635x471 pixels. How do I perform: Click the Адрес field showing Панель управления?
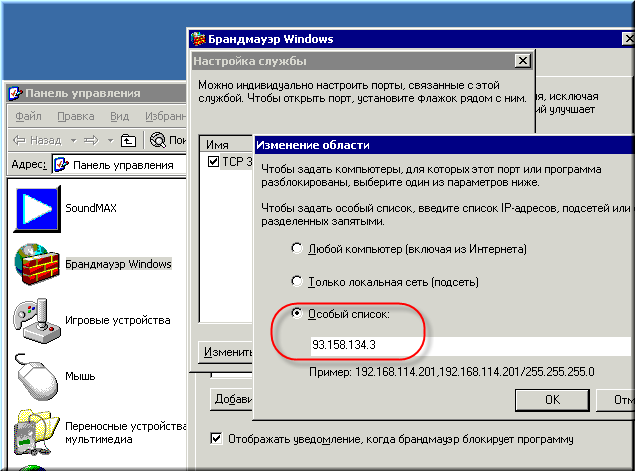coord(119,165)
